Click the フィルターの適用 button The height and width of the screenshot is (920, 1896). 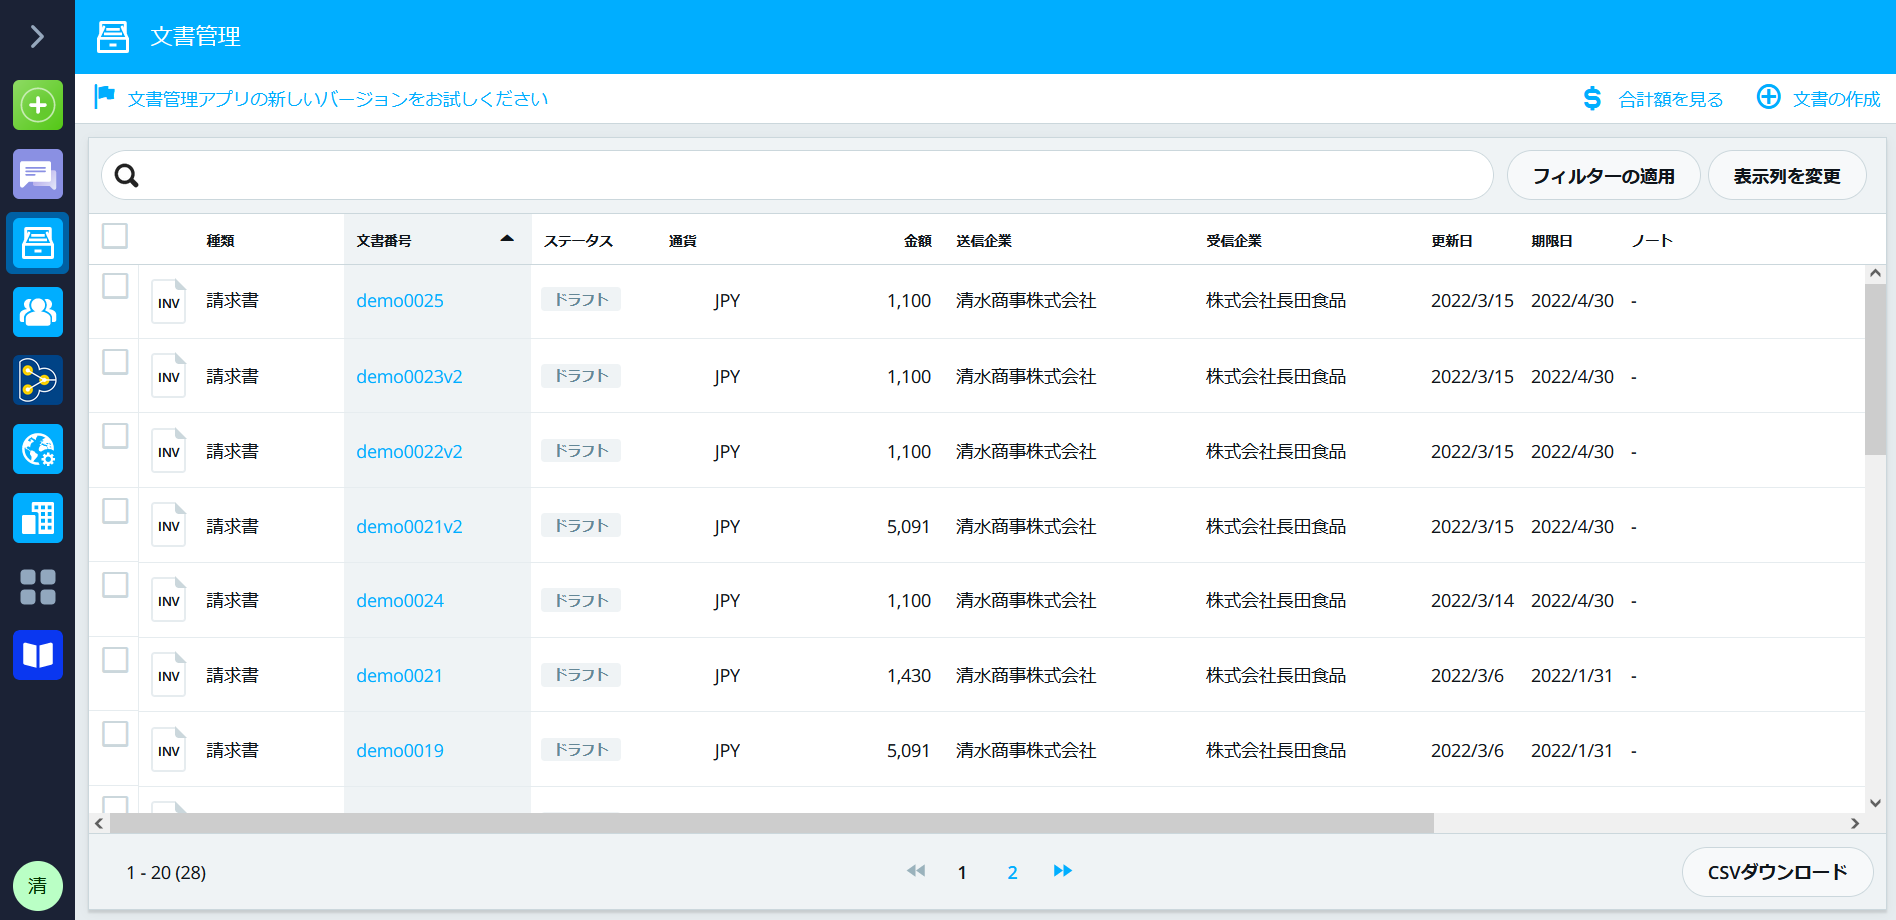(1603, 176)
